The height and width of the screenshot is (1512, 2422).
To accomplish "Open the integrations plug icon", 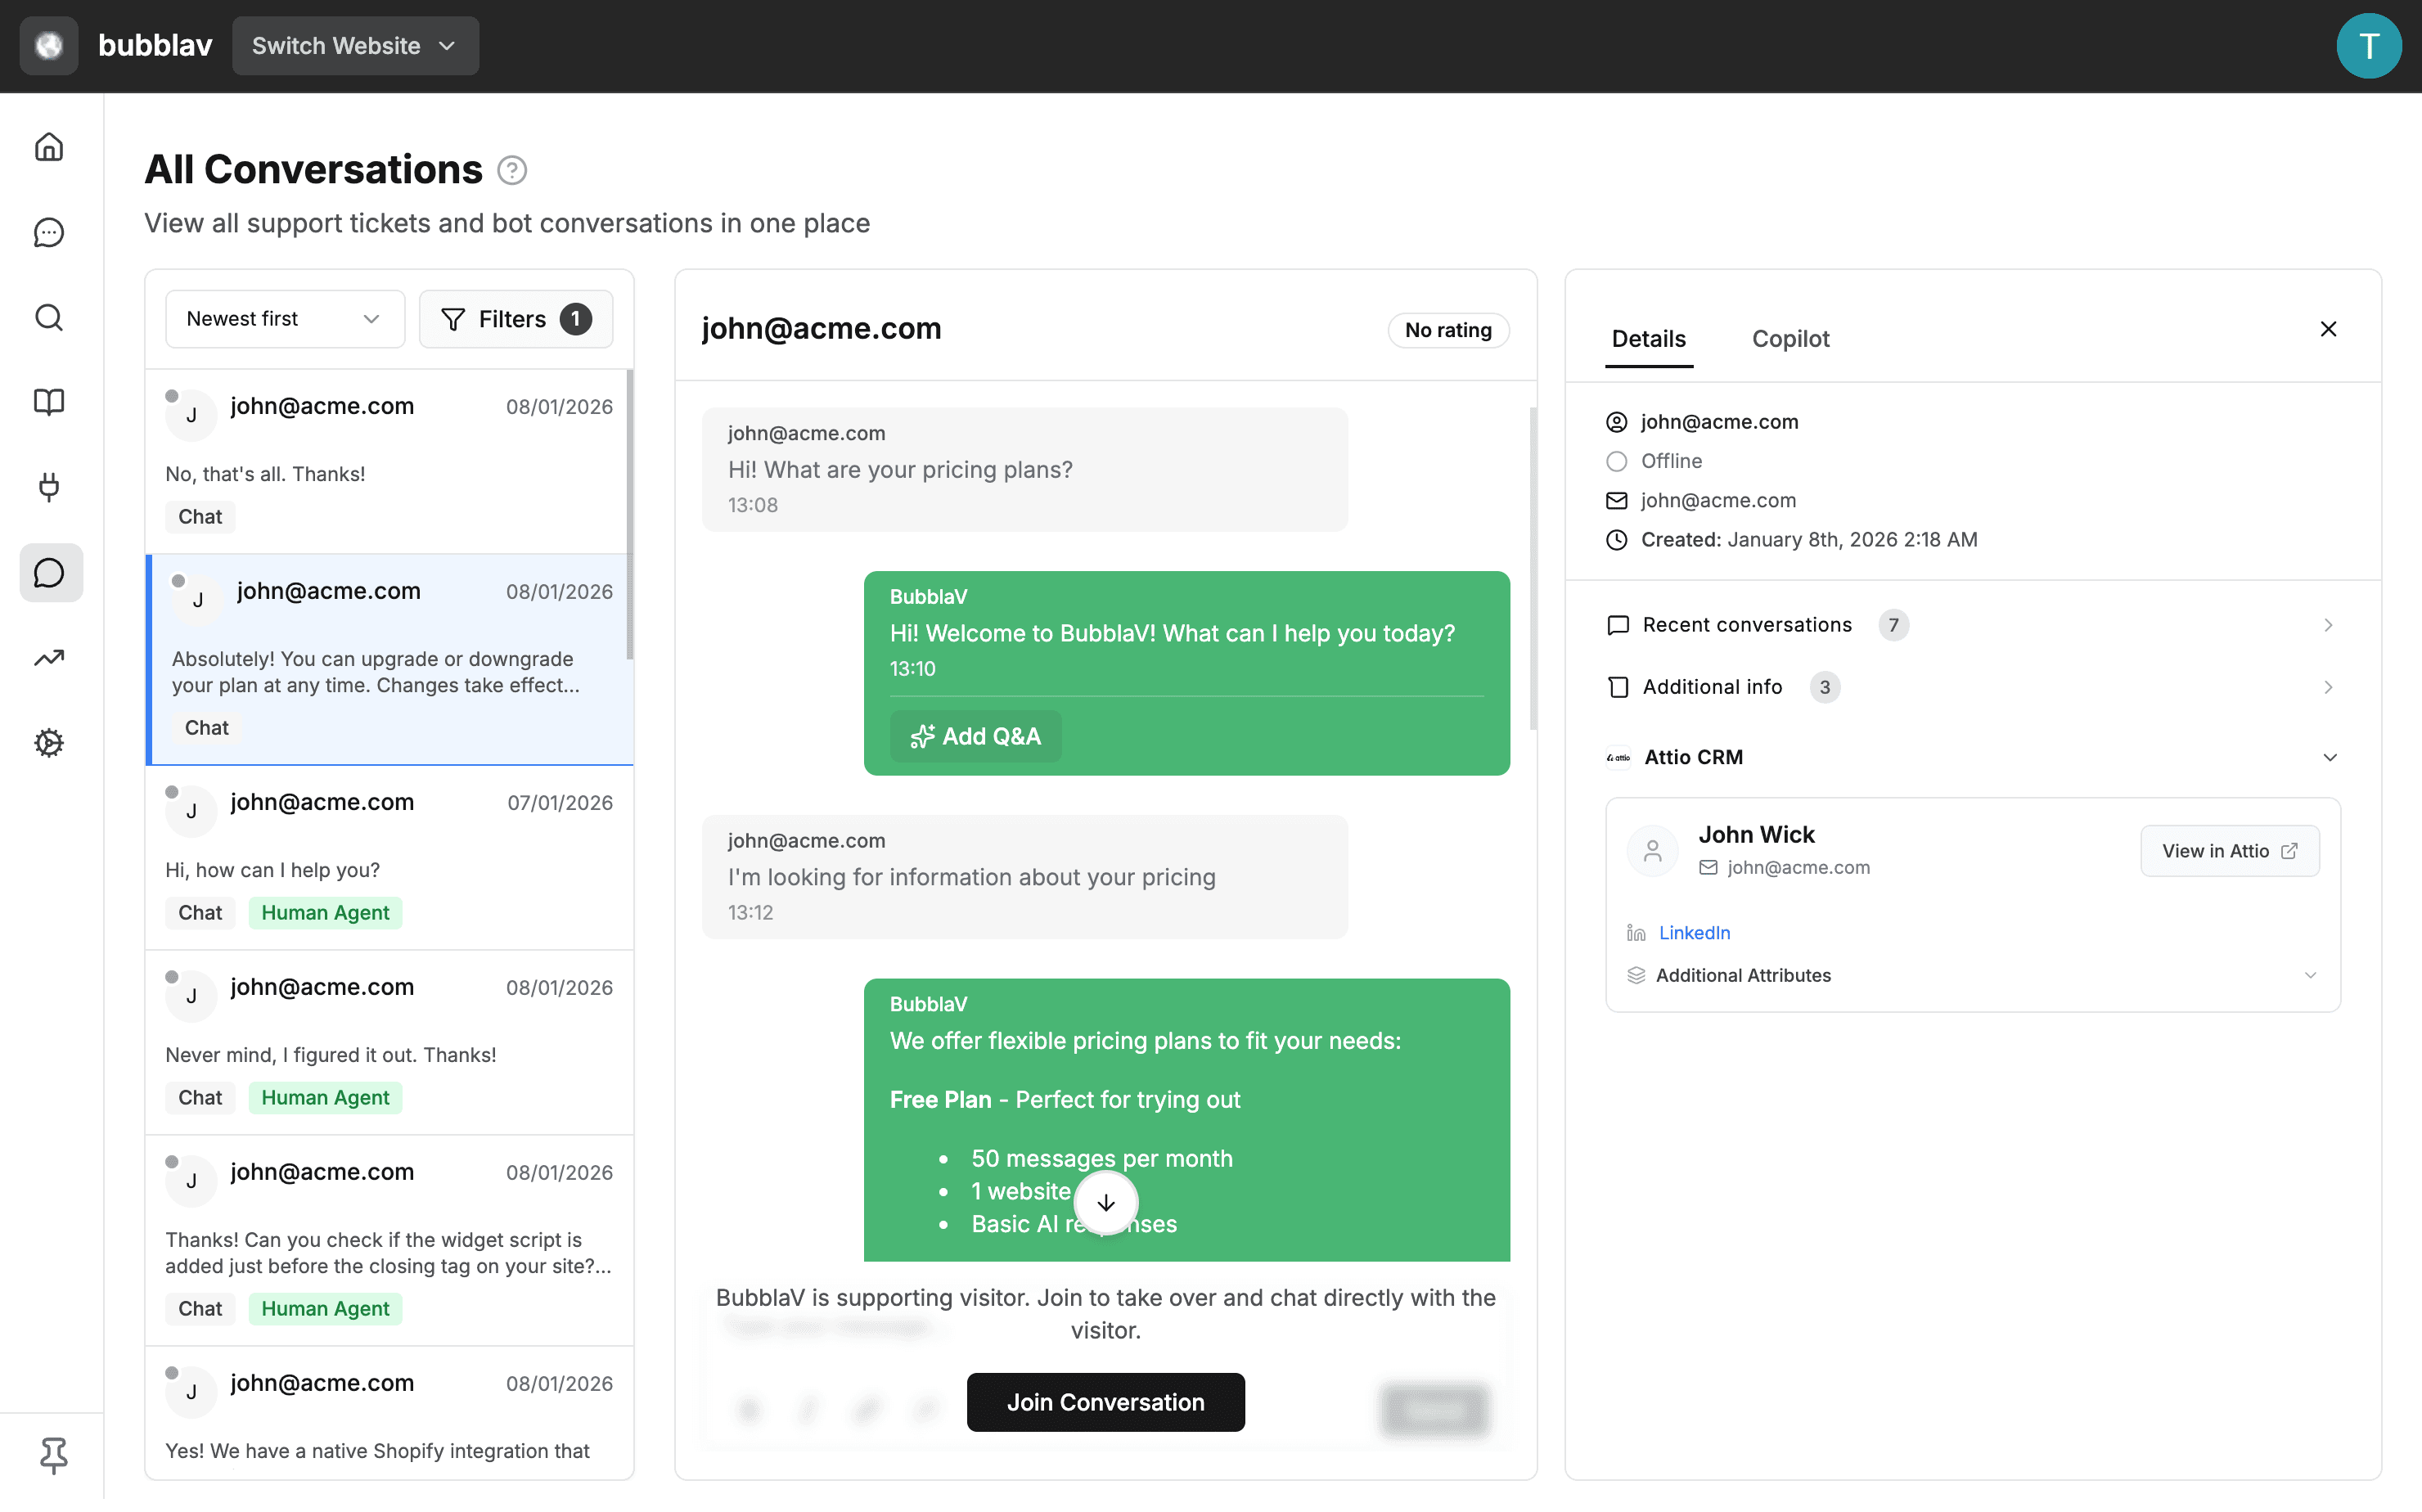I will coord(49,488).
